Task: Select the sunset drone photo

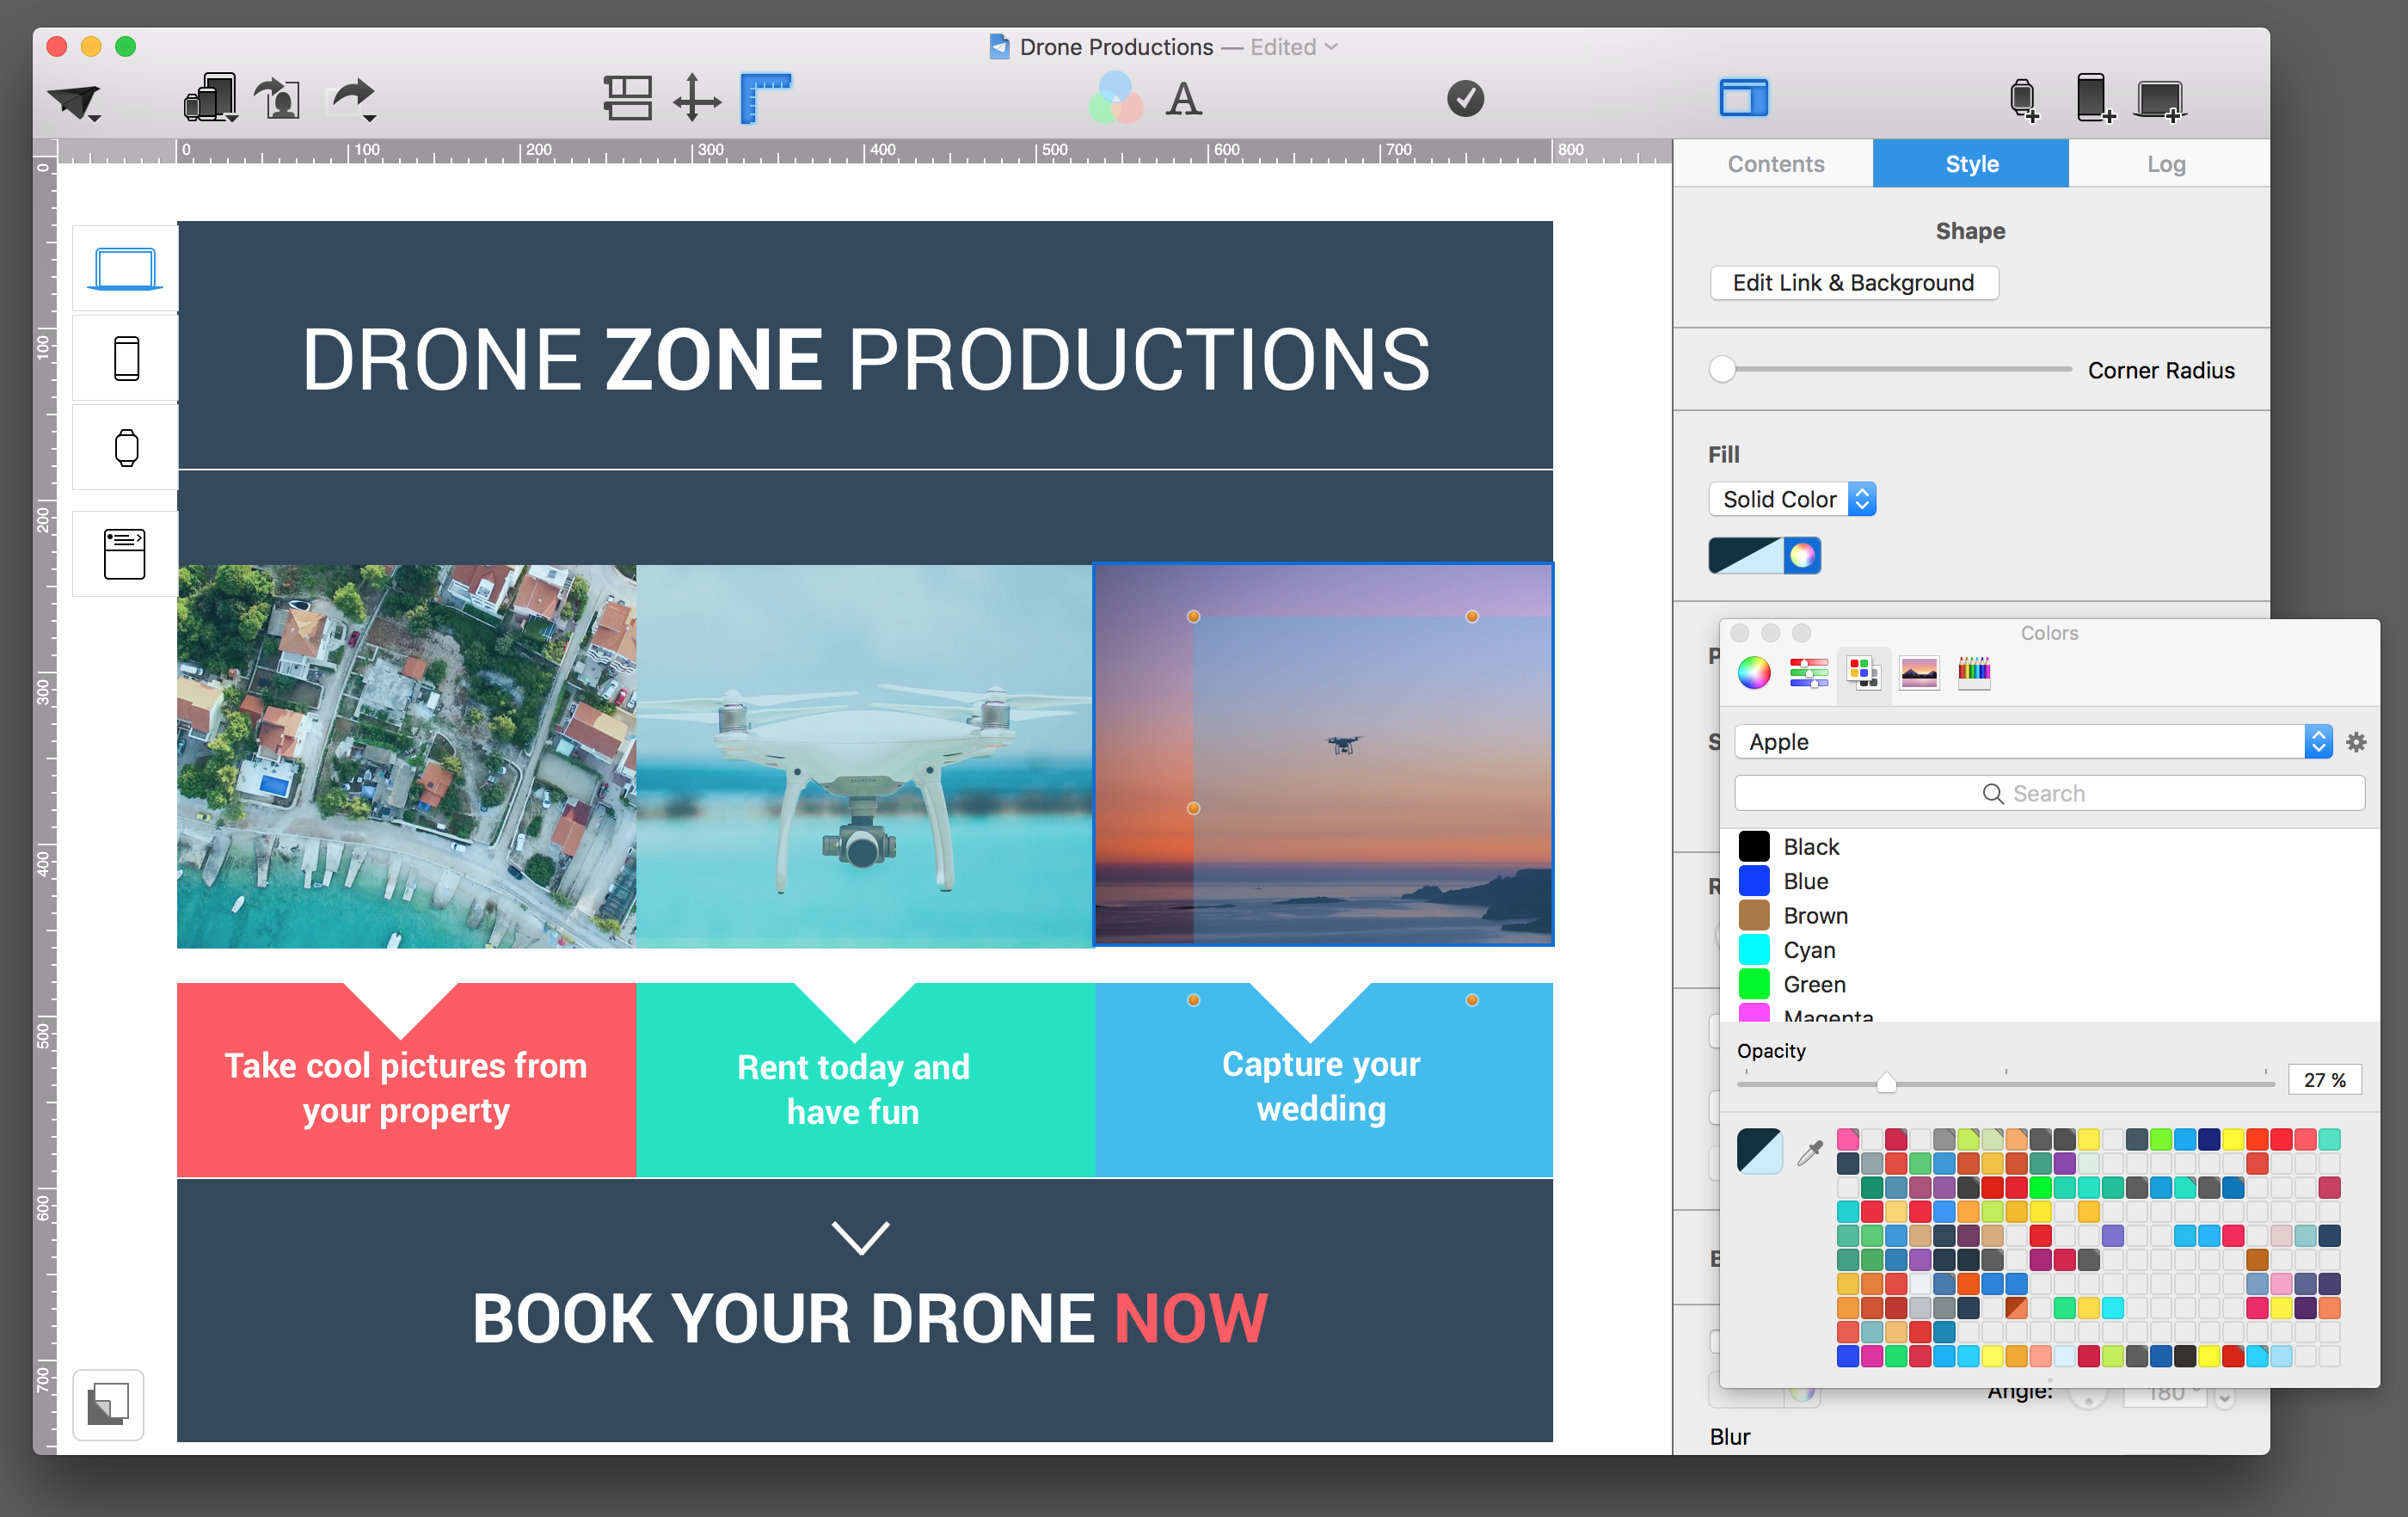Action: pos(1323,755)
